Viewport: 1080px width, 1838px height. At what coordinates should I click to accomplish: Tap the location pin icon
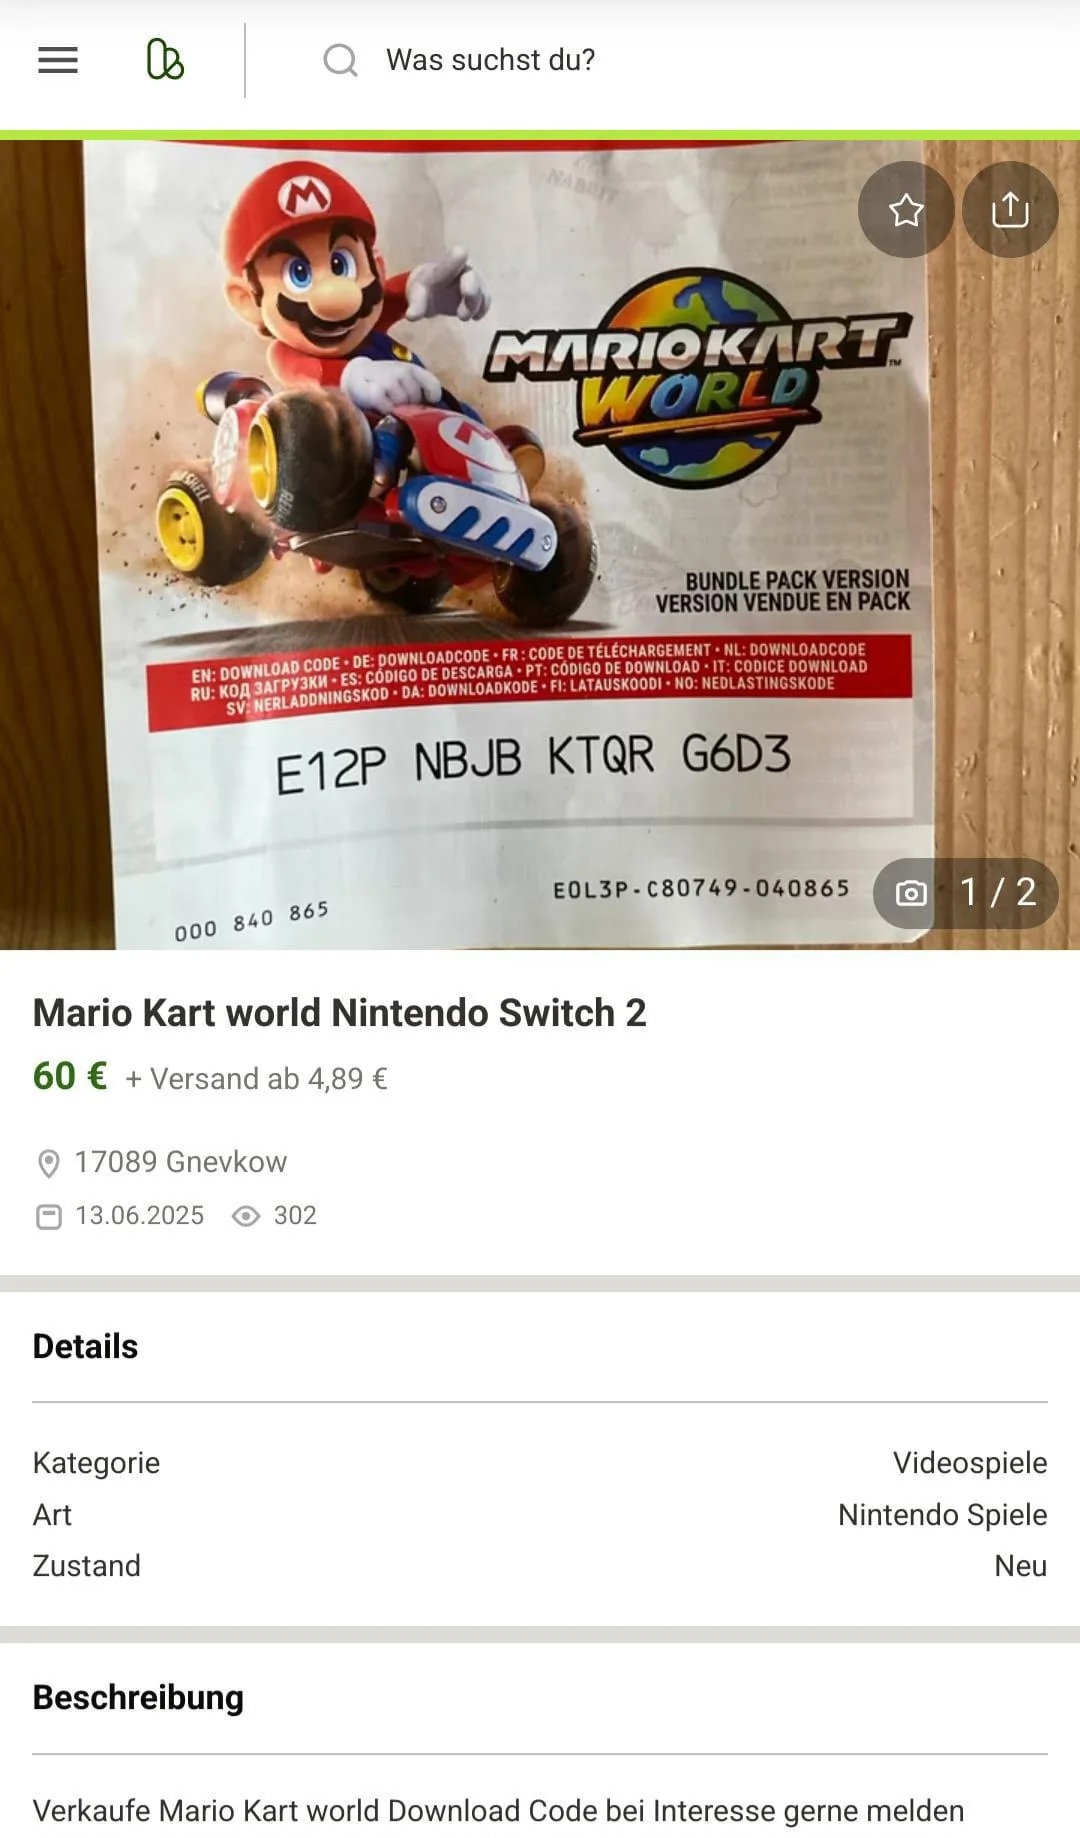[48, 1163]
